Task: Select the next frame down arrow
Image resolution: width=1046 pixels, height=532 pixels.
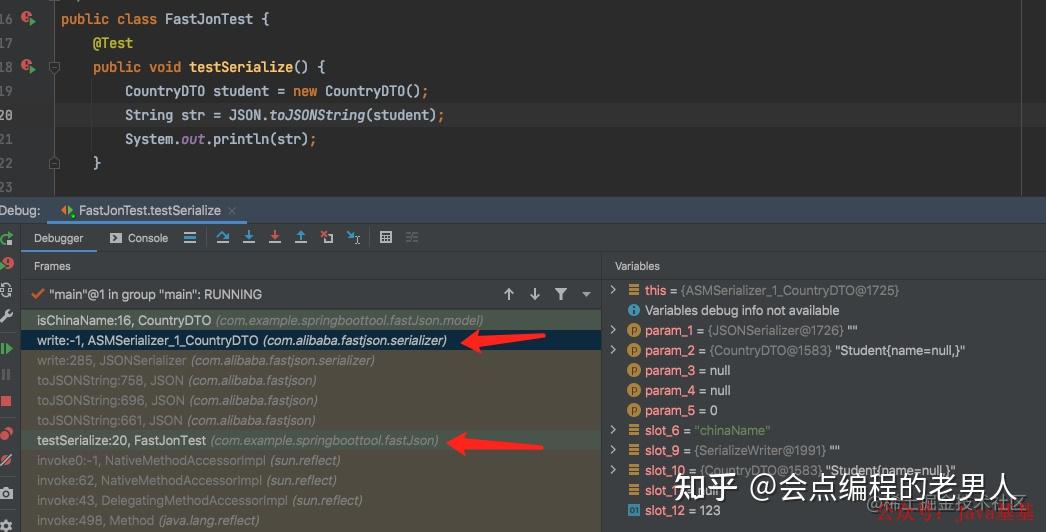Action: tap(535, 294)
